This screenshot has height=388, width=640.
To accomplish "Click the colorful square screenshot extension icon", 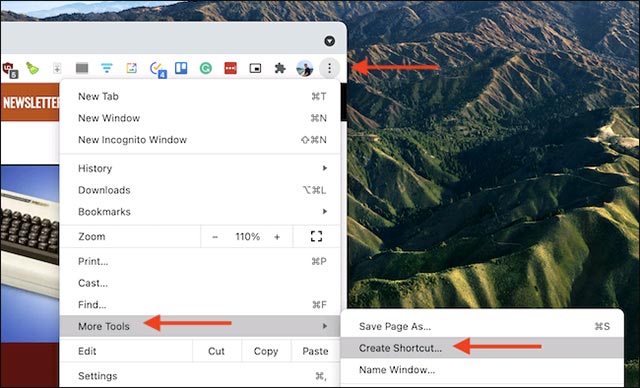I will click(x=131, y=69).
